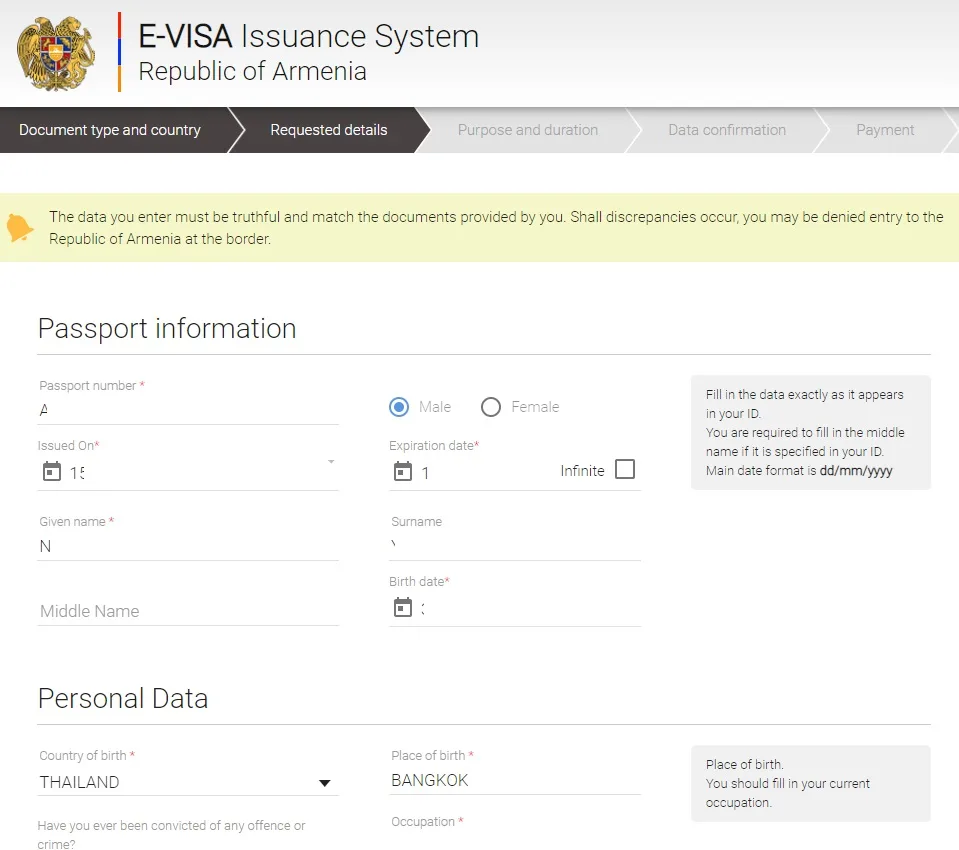The width and height of the screenshot is (959, 850).
Task: Open the Issued On calendar icon
Action: [x=51, y=471]
